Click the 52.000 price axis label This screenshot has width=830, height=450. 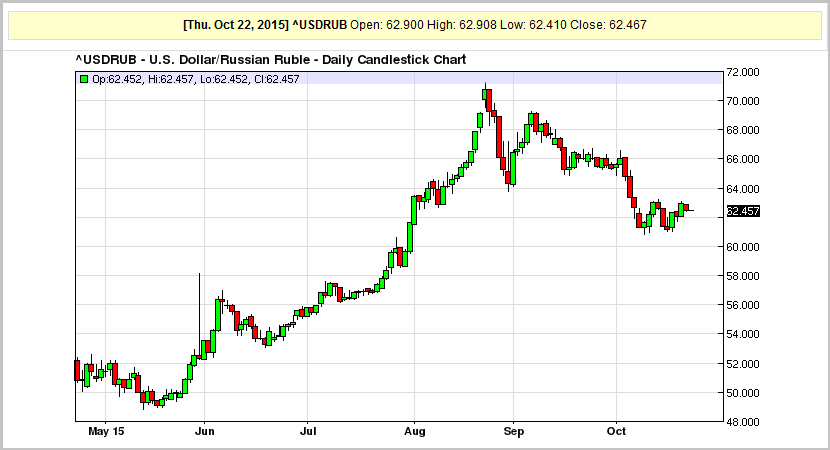pos(743,364)
